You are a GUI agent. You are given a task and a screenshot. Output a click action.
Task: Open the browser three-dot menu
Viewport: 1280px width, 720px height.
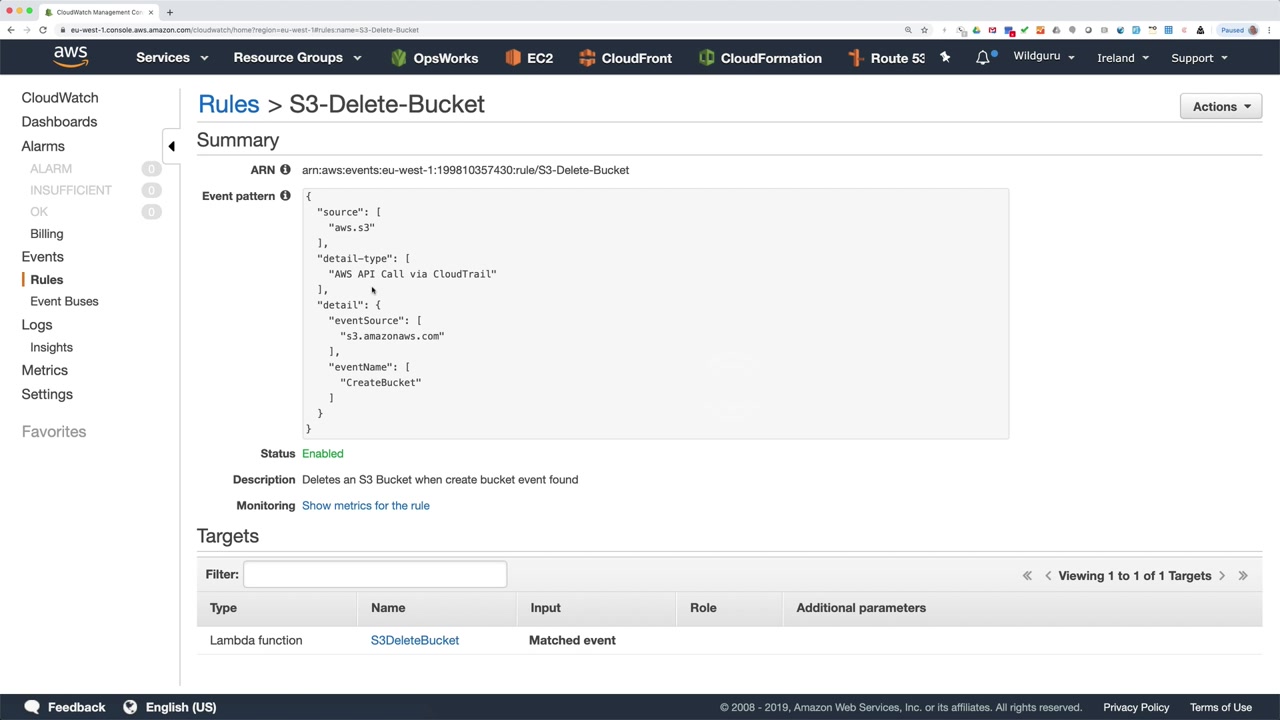coord(1268,30)
